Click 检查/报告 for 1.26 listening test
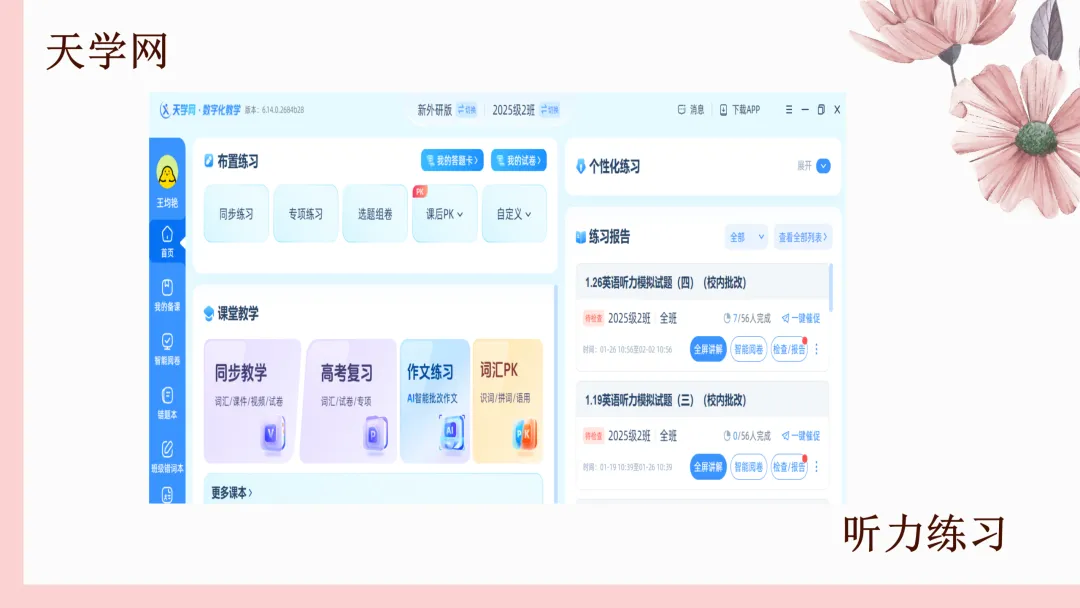This screenshot has width=1080, height=608. coord(789,349)
